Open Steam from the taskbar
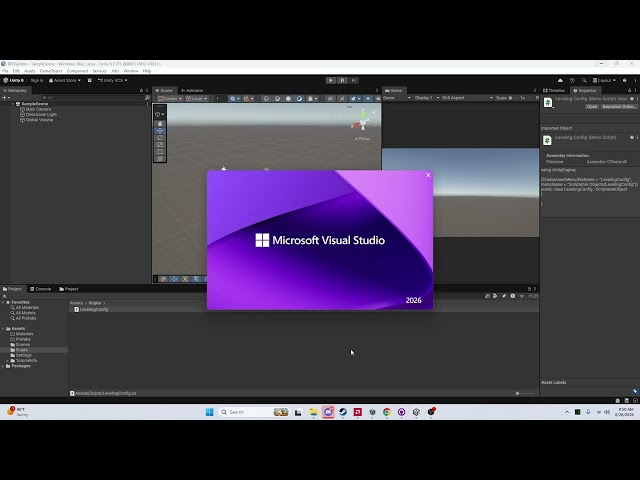 (x=343, y=412)
